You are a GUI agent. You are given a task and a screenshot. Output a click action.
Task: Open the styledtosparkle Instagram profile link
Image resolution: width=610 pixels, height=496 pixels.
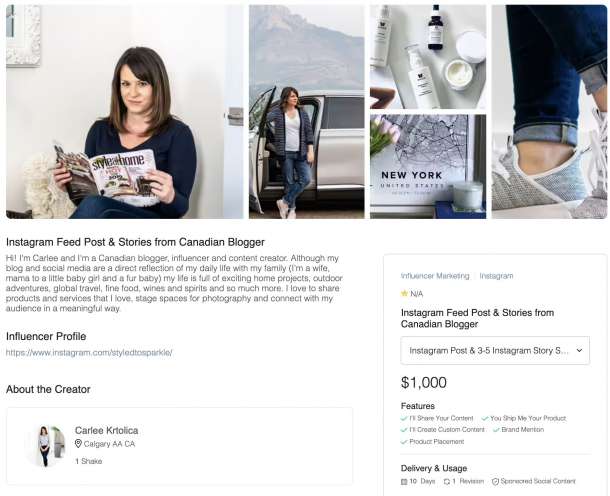89,353
